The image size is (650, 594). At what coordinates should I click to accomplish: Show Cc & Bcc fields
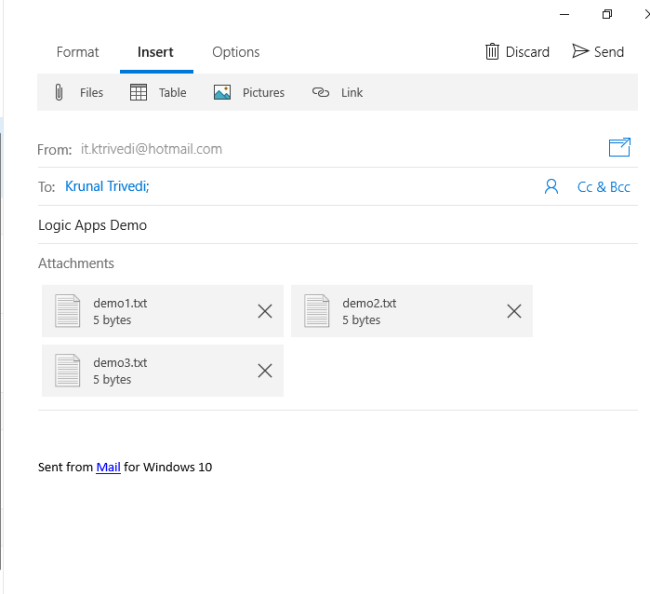604,187
